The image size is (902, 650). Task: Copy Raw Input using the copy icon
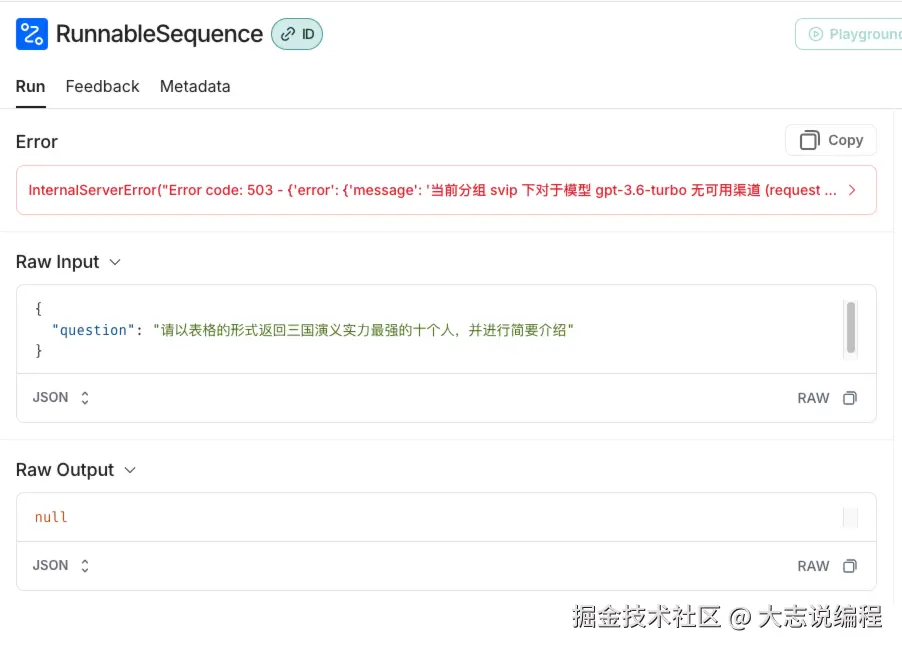coord(850,398)
